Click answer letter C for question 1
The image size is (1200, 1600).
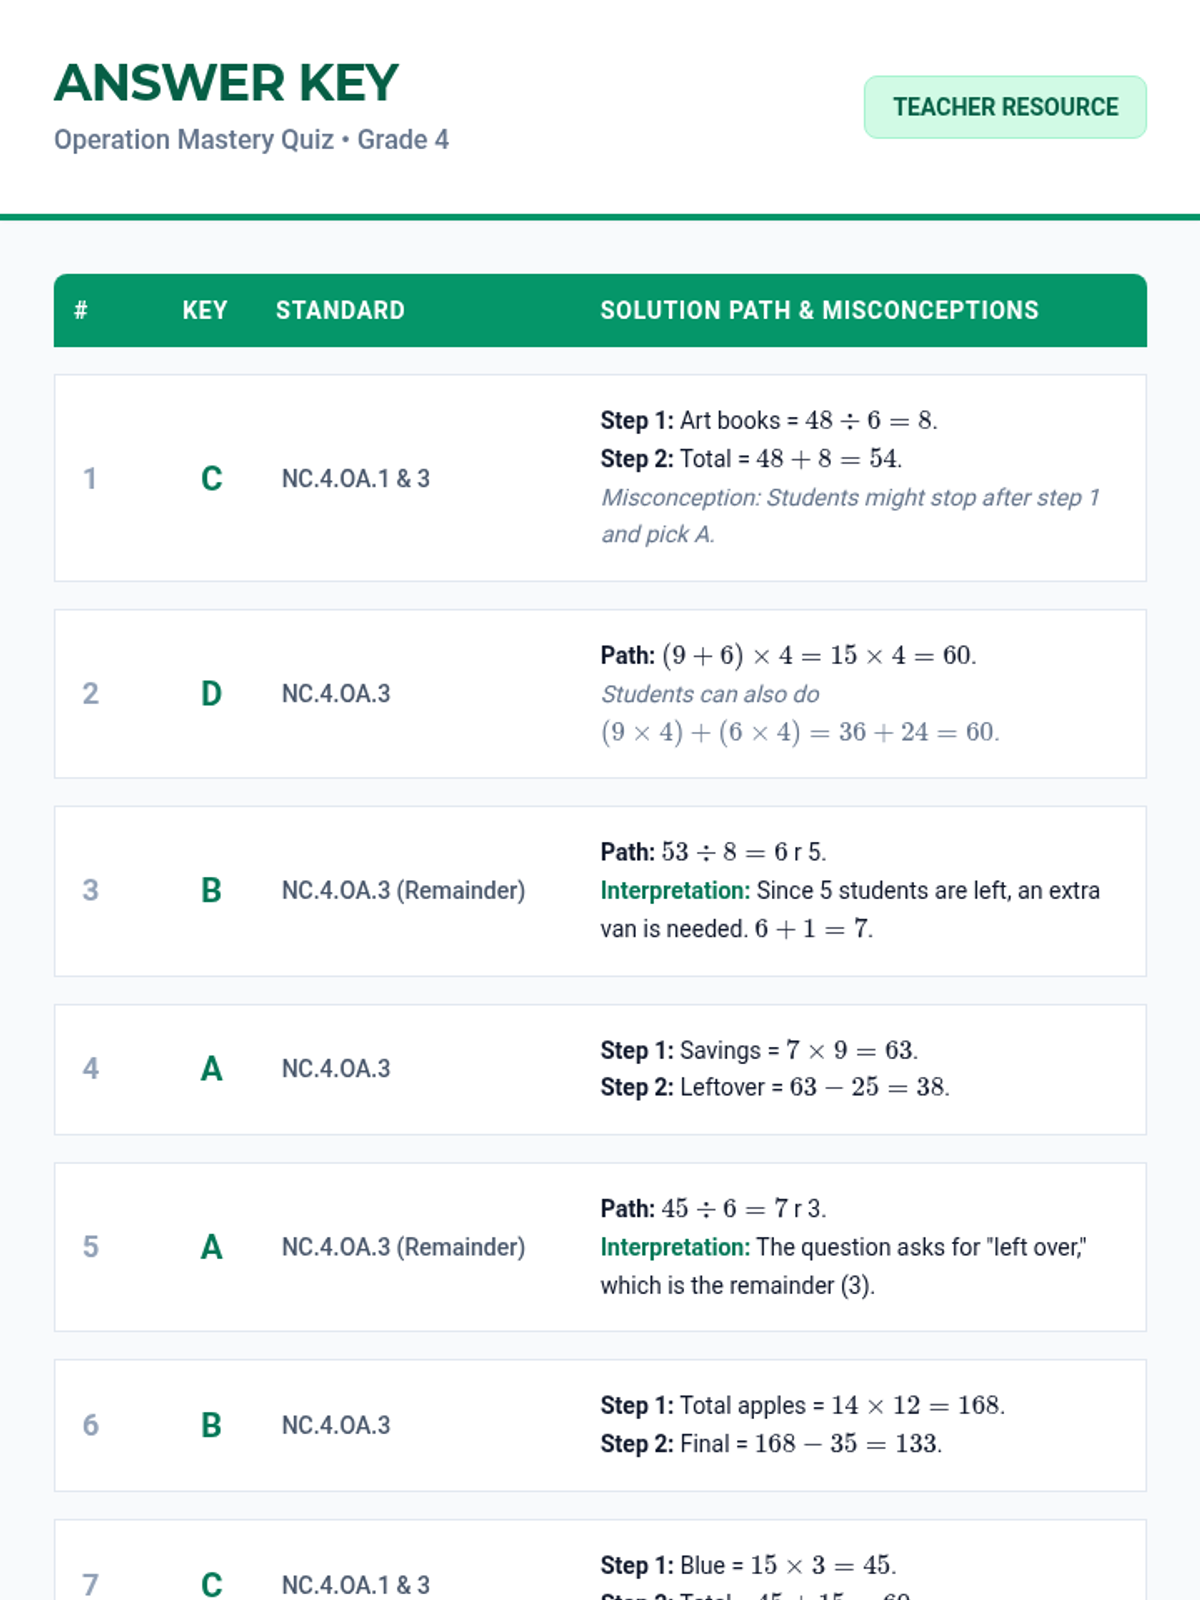coord(211,479)
